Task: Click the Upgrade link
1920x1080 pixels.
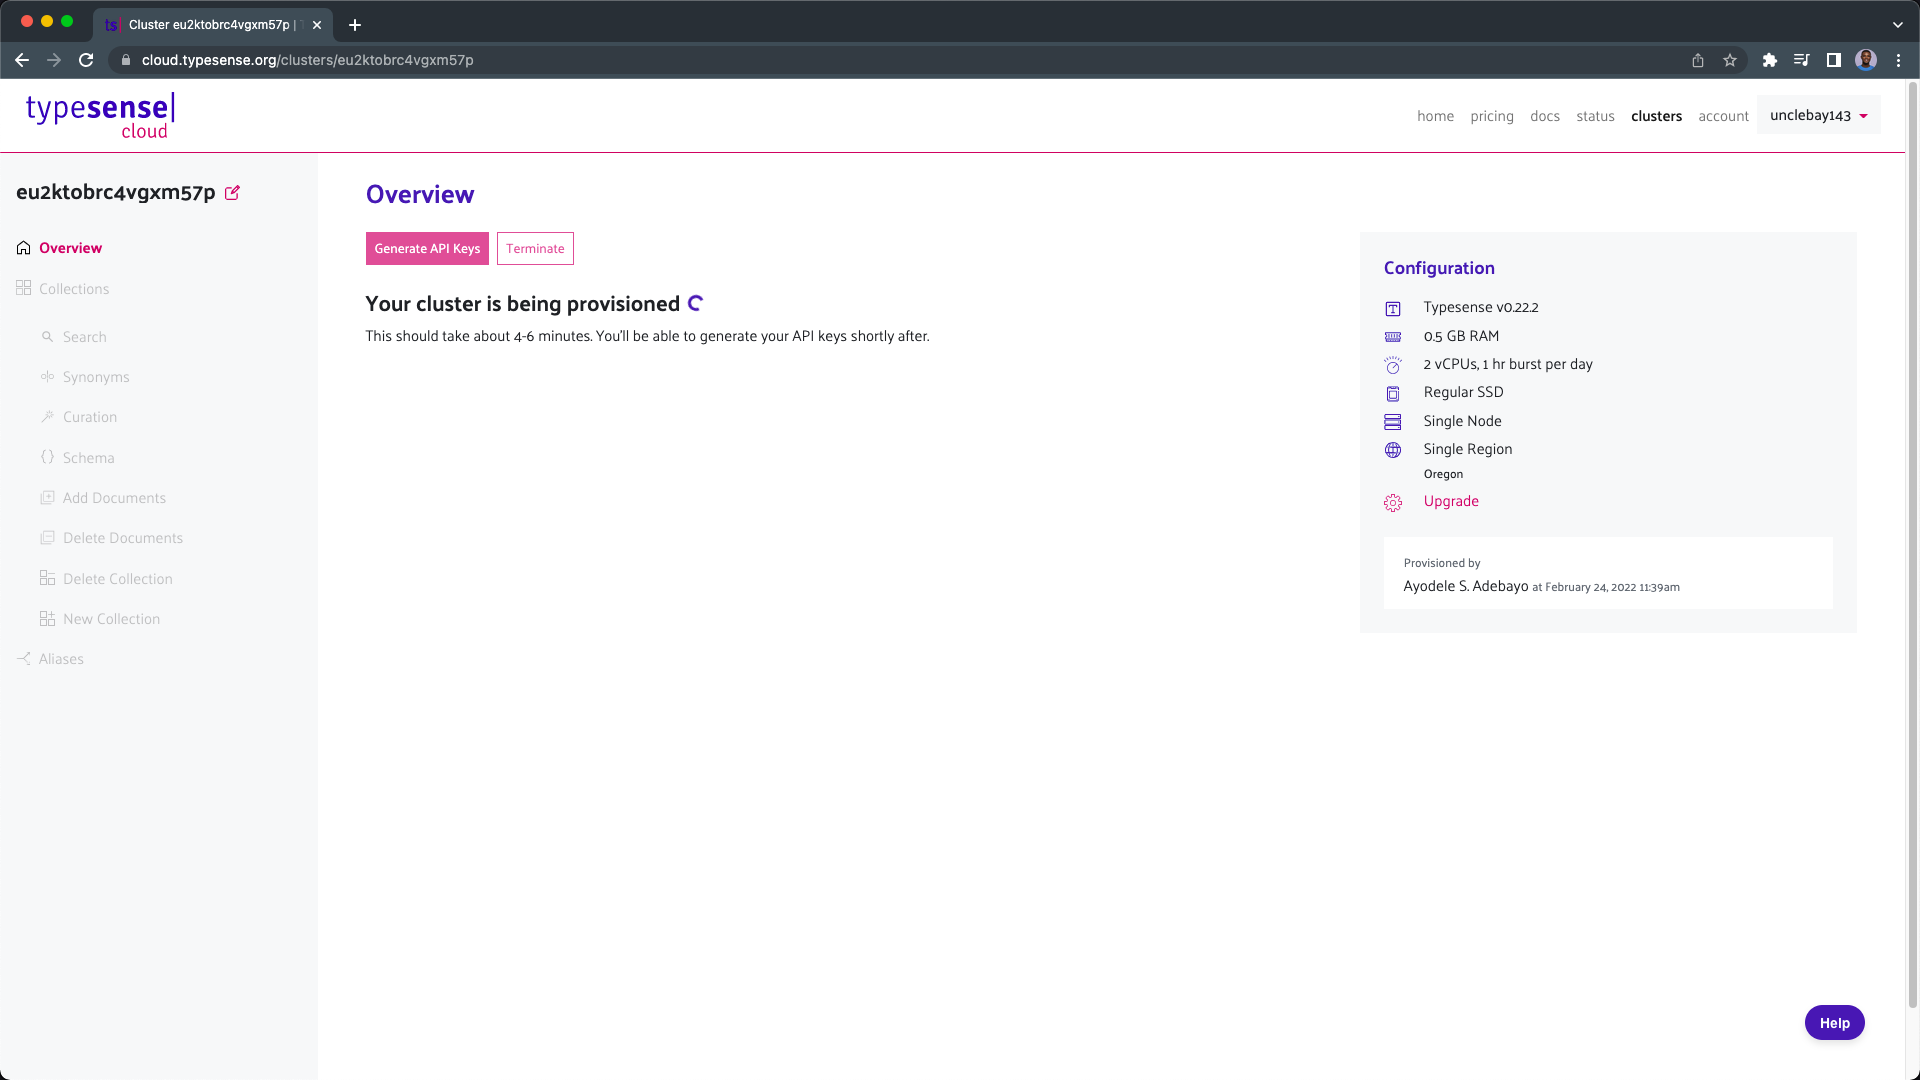Action: pyautogui.click(x=1451, y=501)
